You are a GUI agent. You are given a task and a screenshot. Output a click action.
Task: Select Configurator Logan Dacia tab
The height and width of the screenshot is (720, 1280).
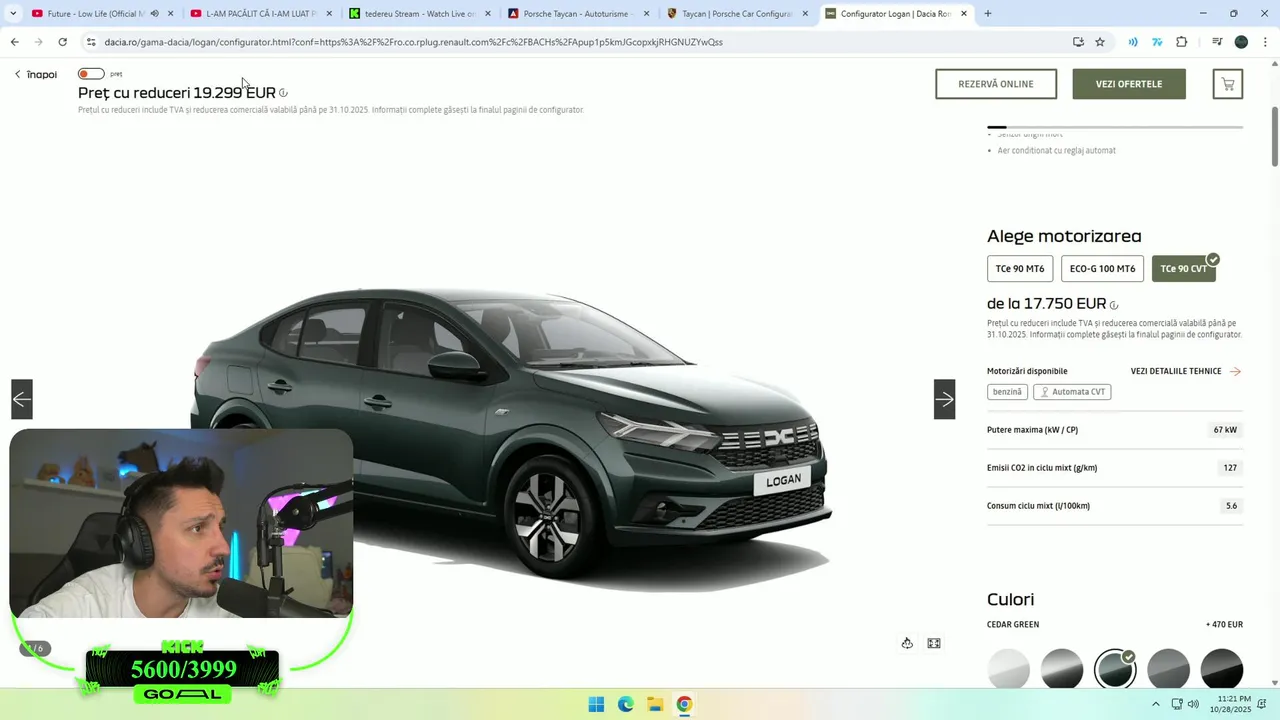coord(895,14)
